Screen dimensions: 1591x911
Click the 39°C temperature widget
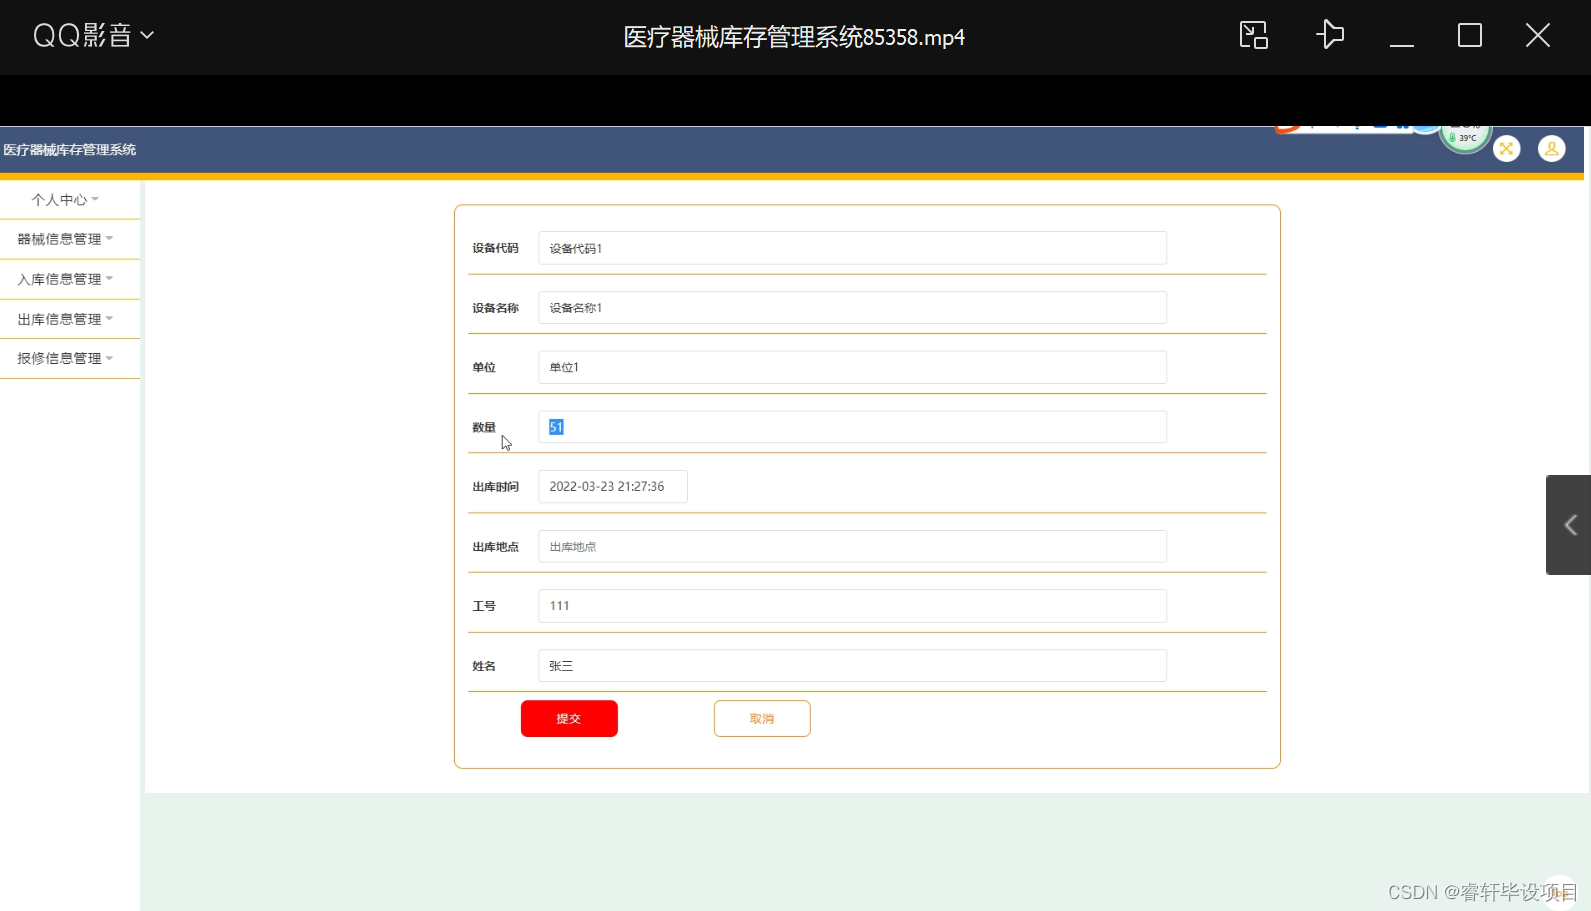tap(1465, 137)
